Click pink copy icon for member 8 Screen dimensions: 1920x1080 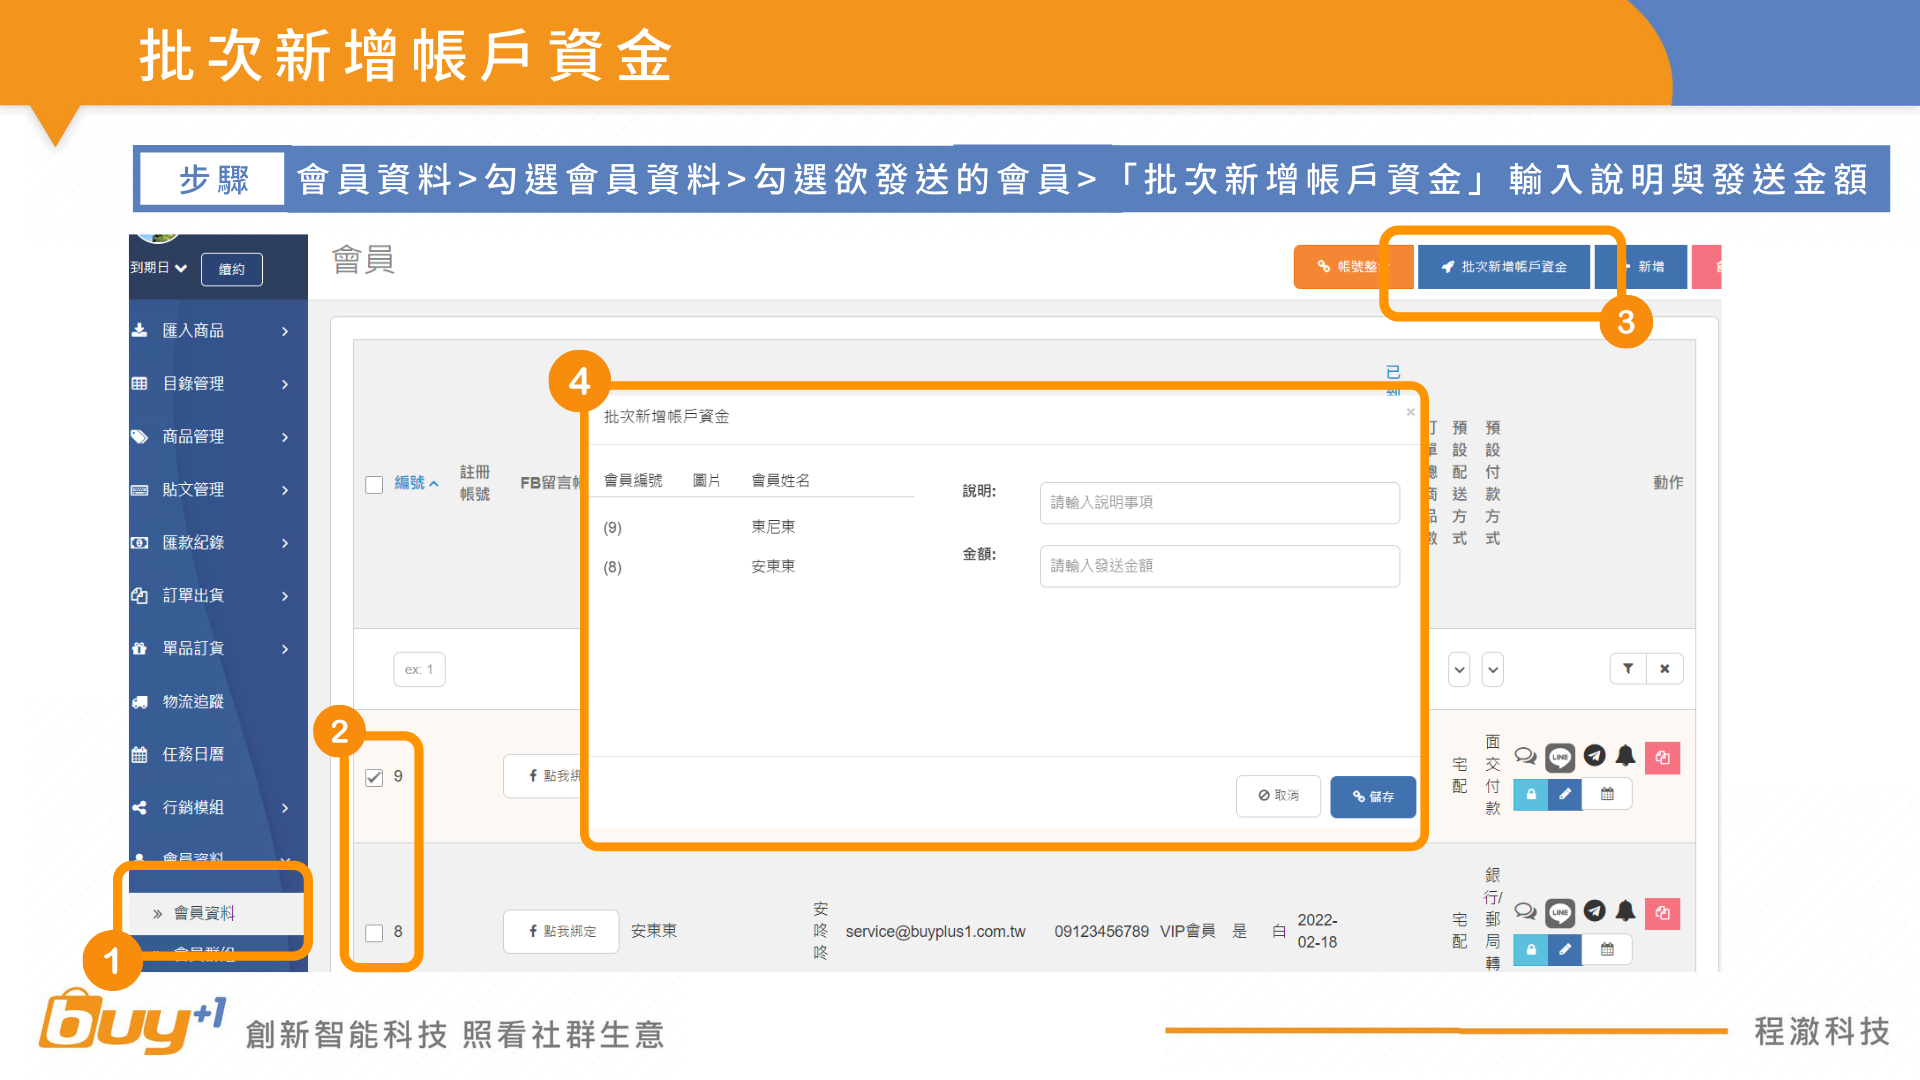click(x=1662, y=913)
